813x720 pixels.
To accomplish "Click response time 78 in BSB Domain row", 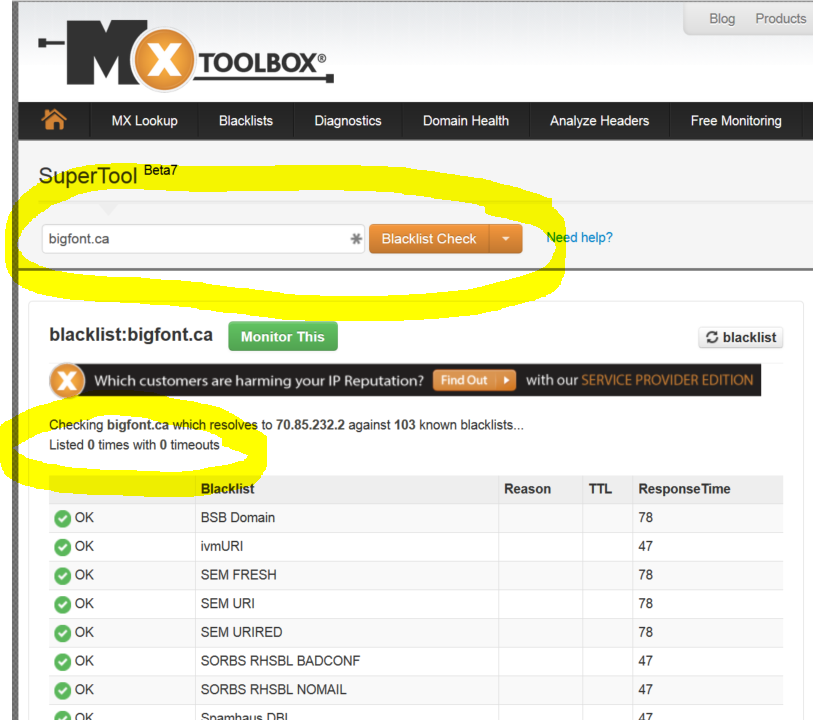I will coord(645,517).
